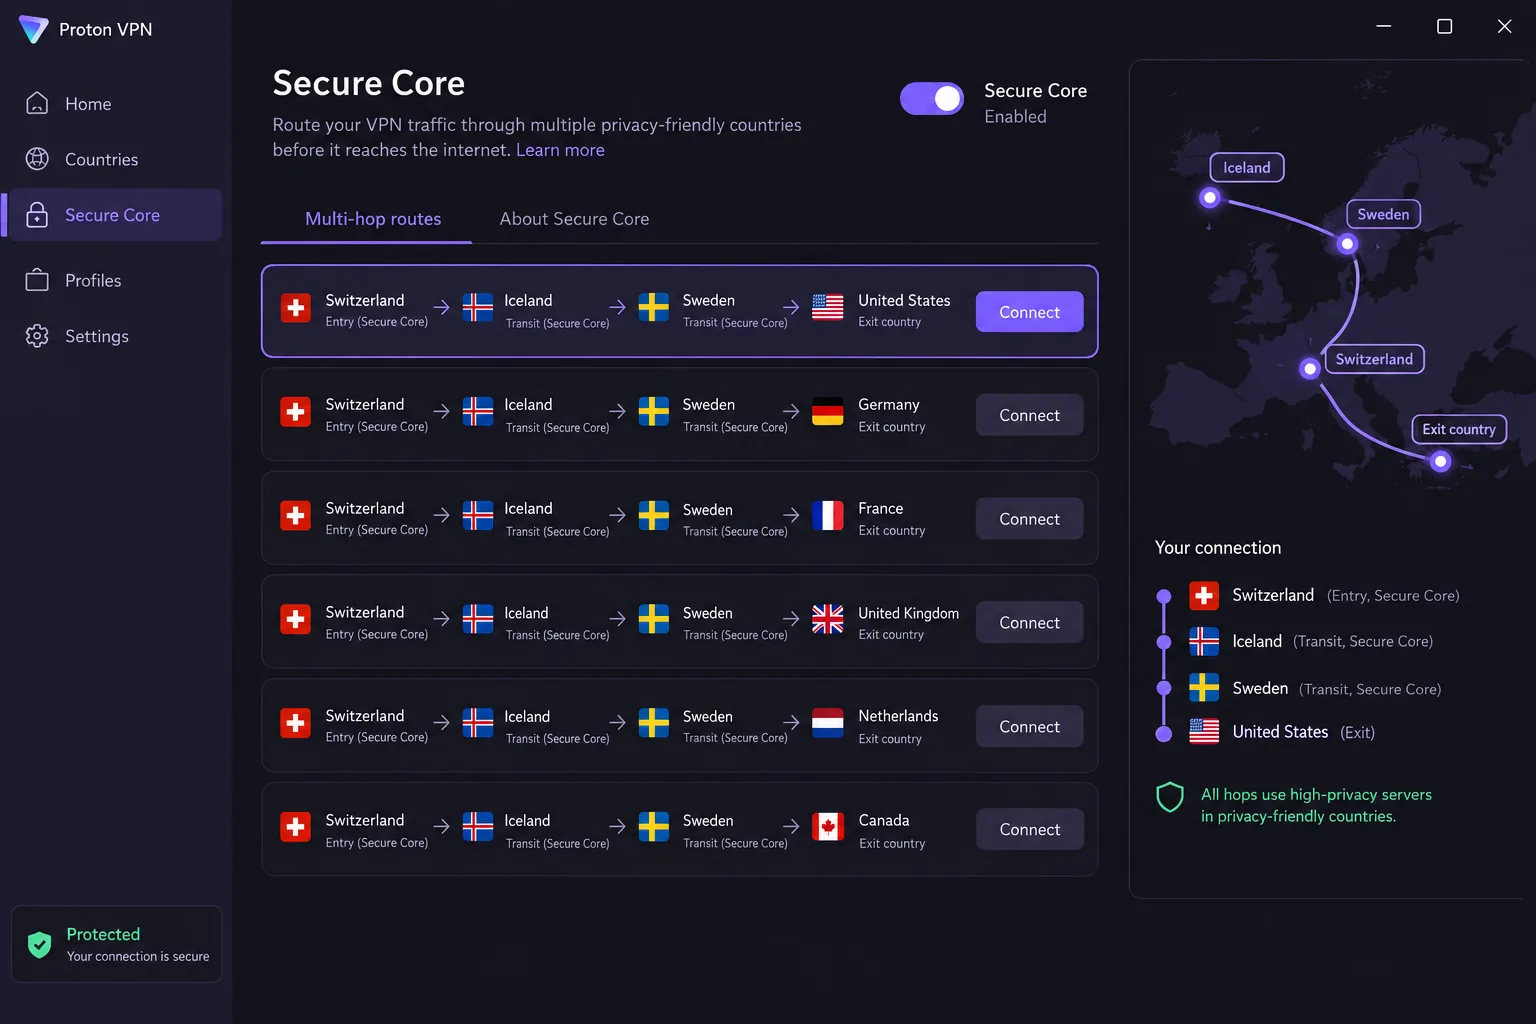Click the Proton VPN logo icon
This screenshot has width=1536, height=1024.
[x=33, y=29]
